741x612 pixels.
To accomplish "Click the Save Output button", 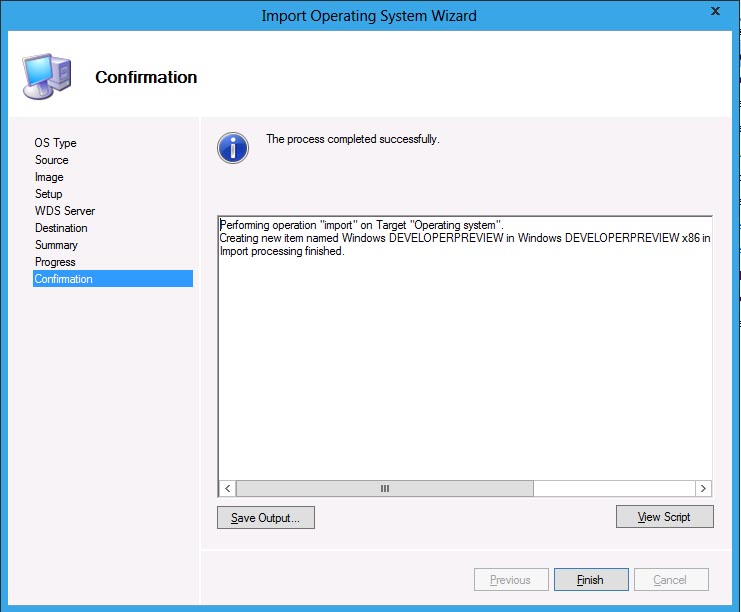I will tap(266, 517).
